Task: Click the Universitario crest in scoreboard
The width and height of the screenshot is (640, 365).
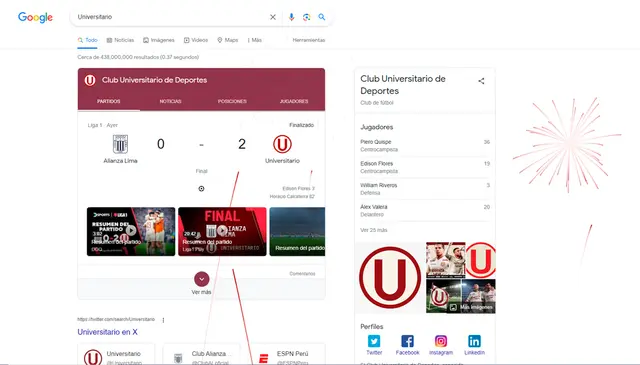Action: coord(282,144)
